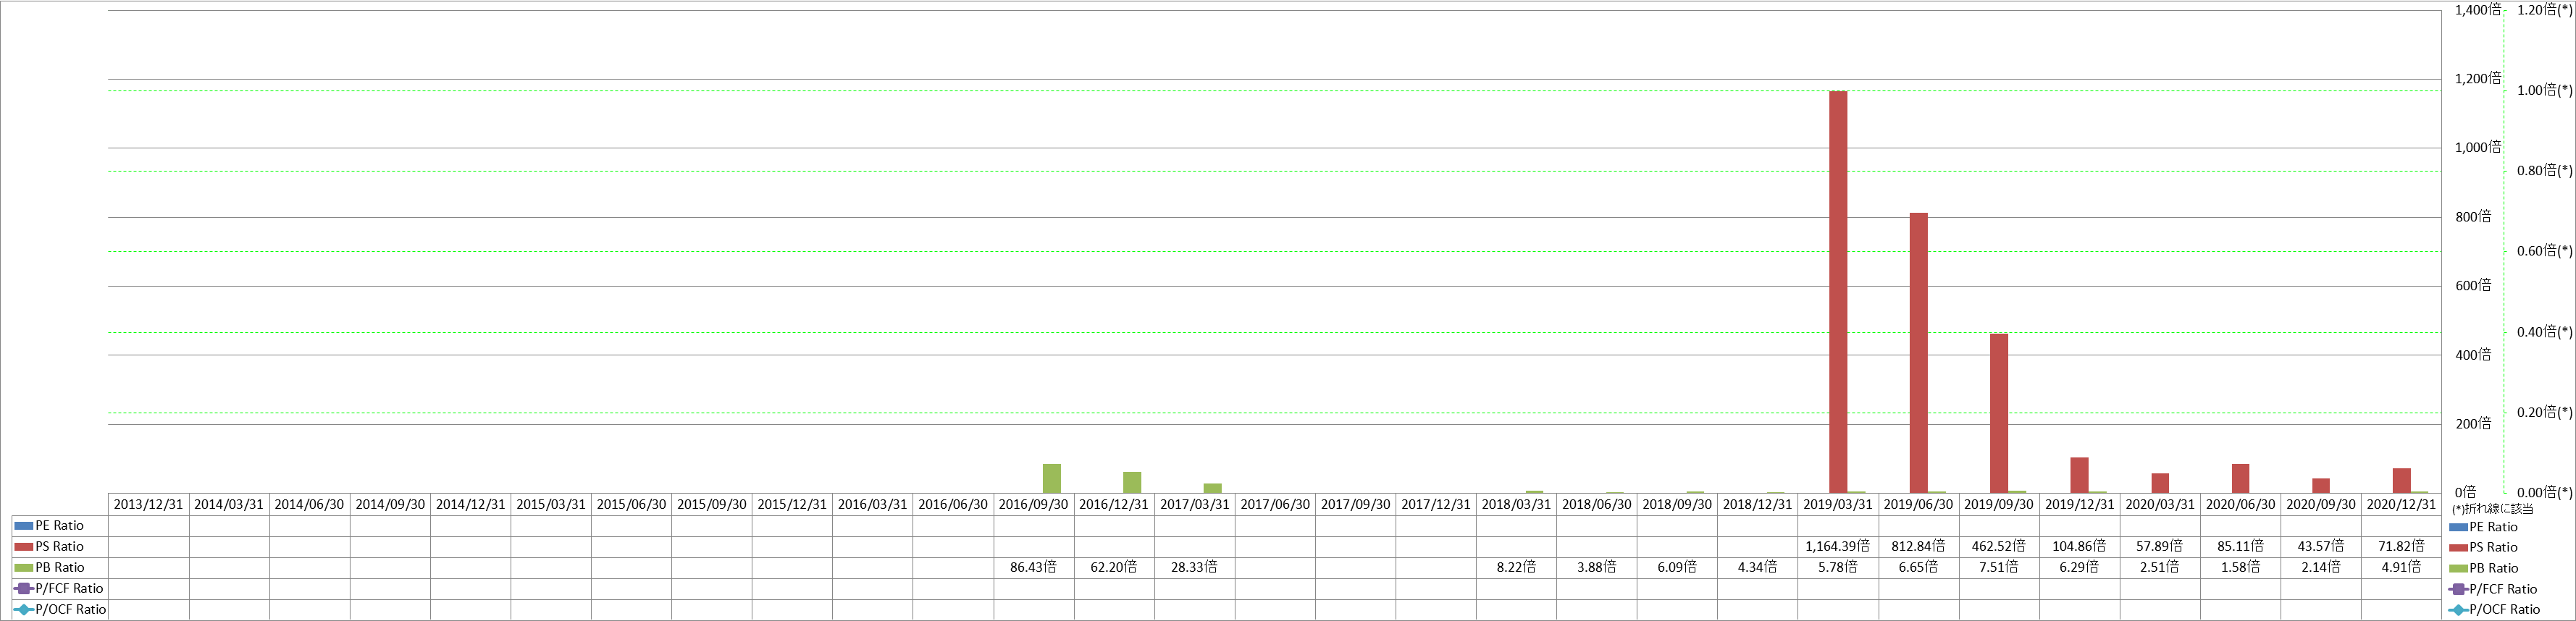Click the PB Ratio value 86.43倍
Screen dimensions: 2576x621
[x=1033, y=567]
